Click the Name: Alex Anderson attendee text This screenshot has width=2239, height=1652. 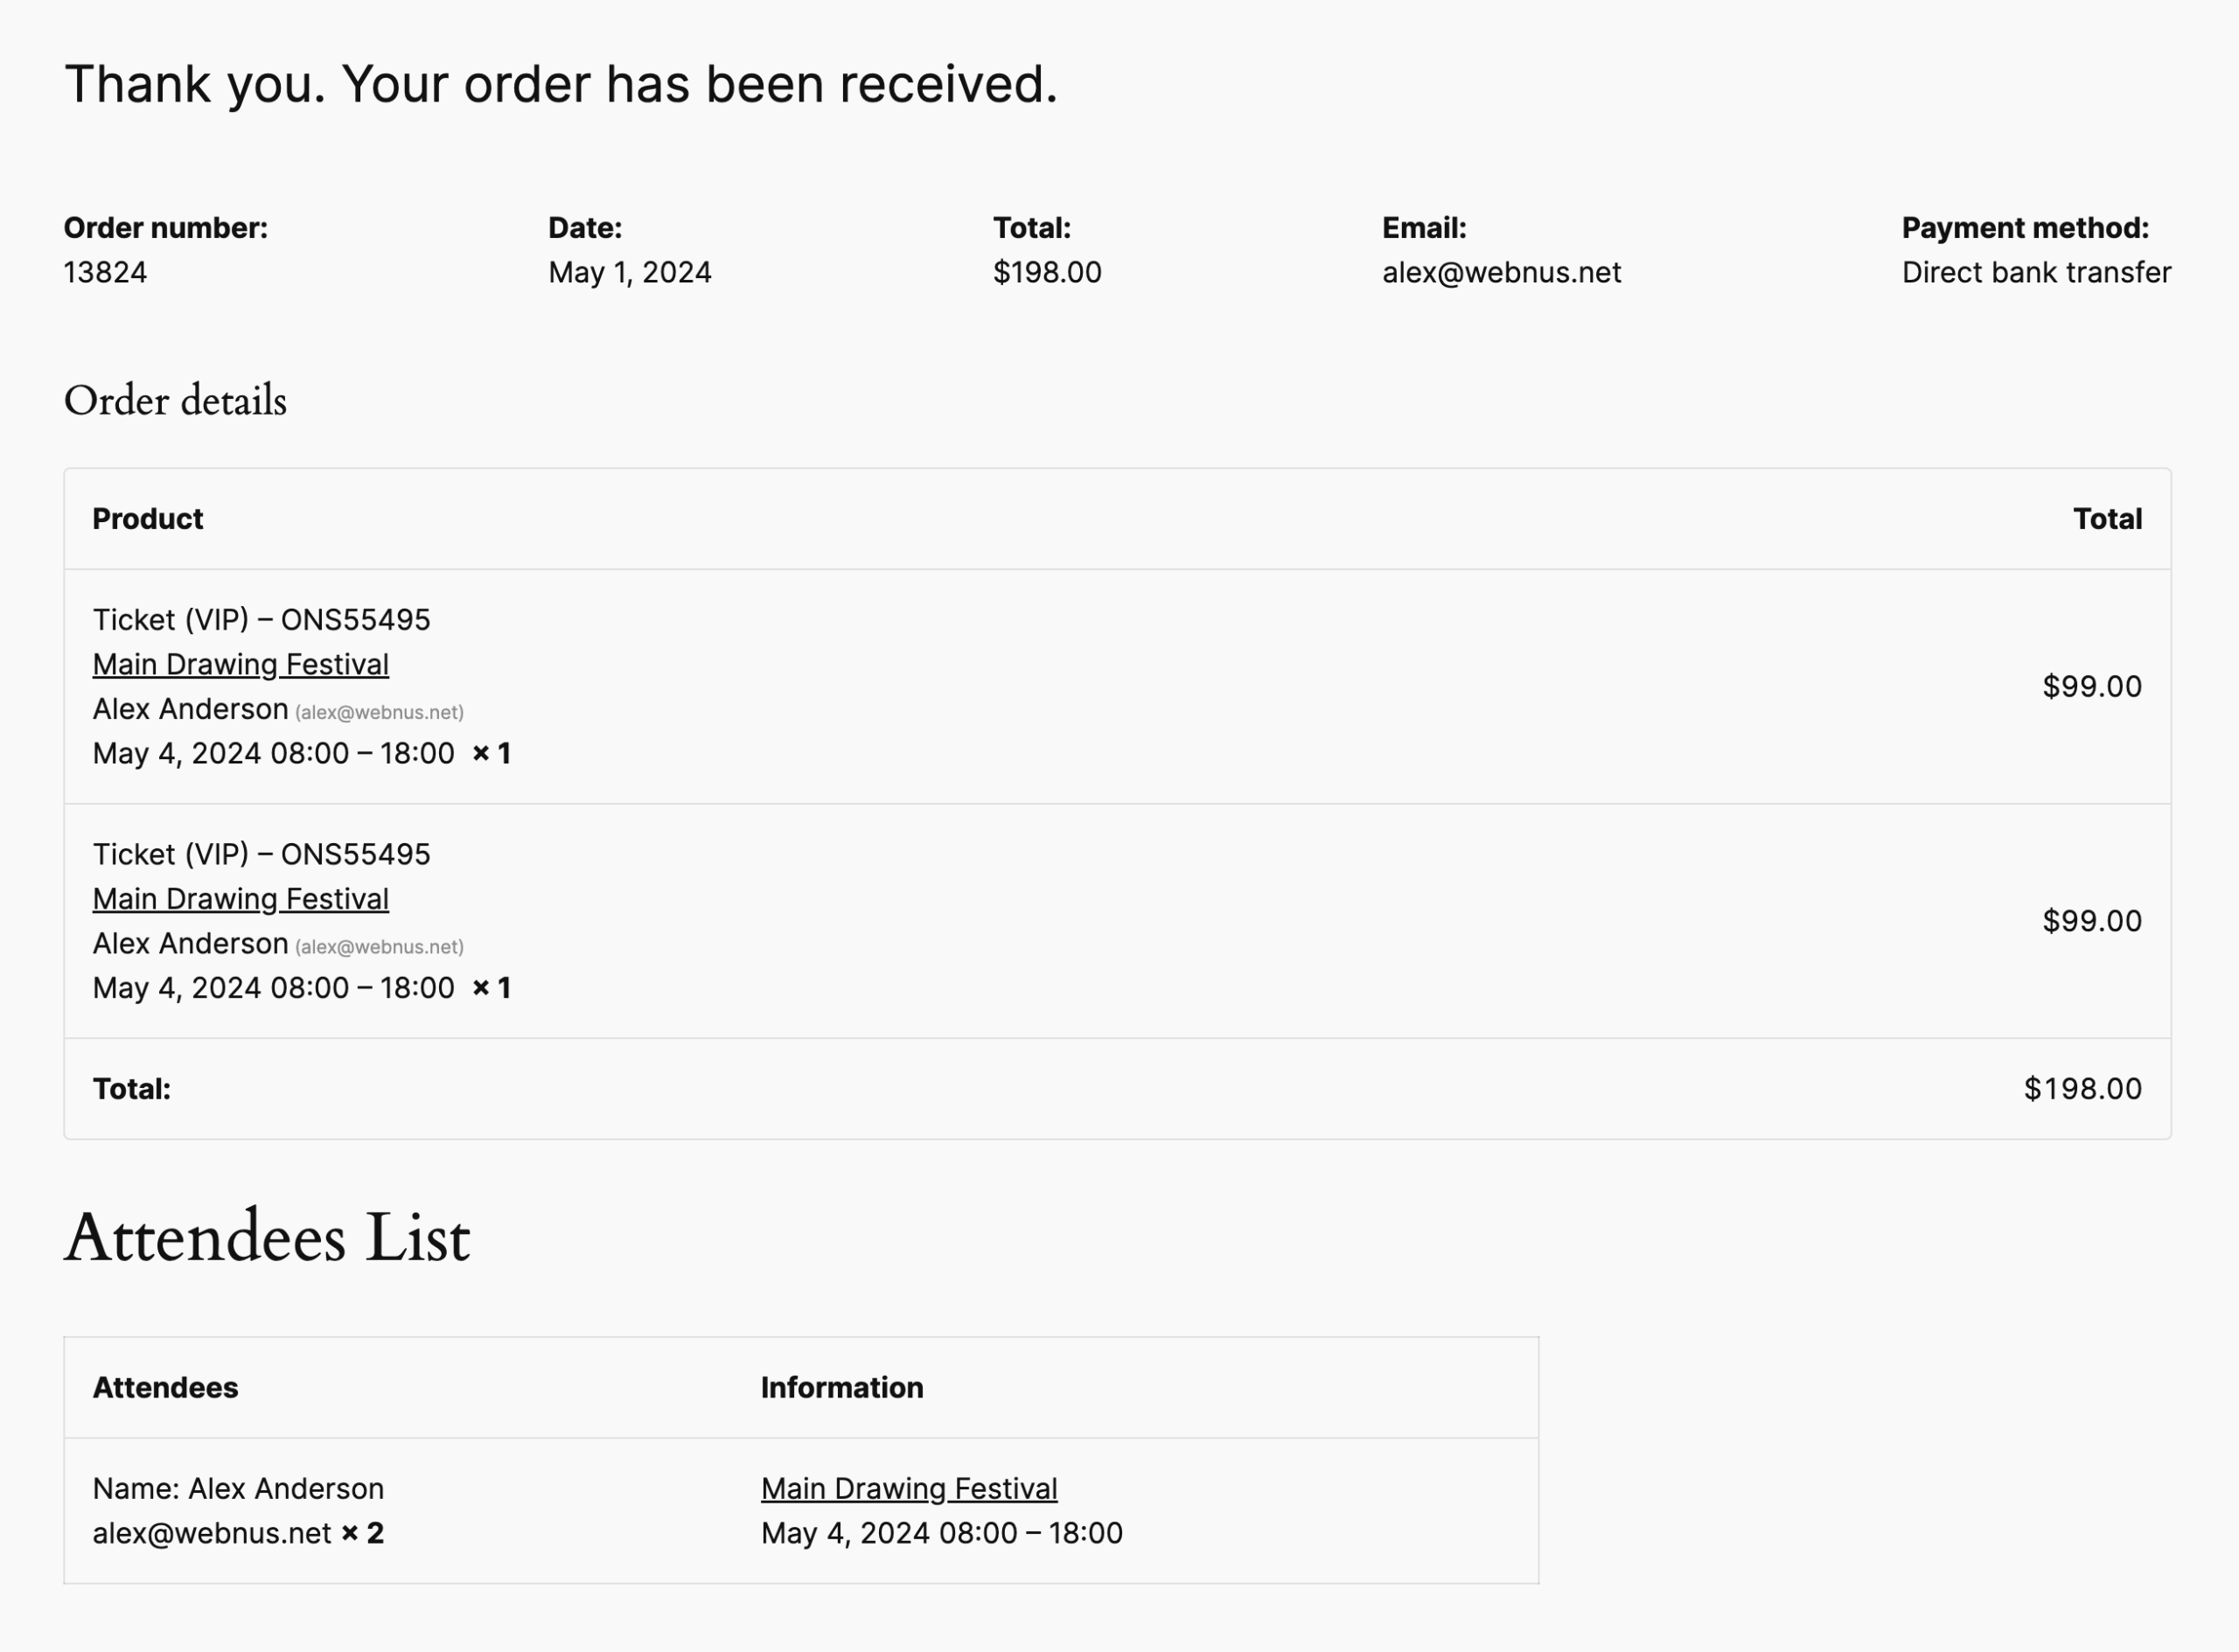click(x=238, y=1489)
